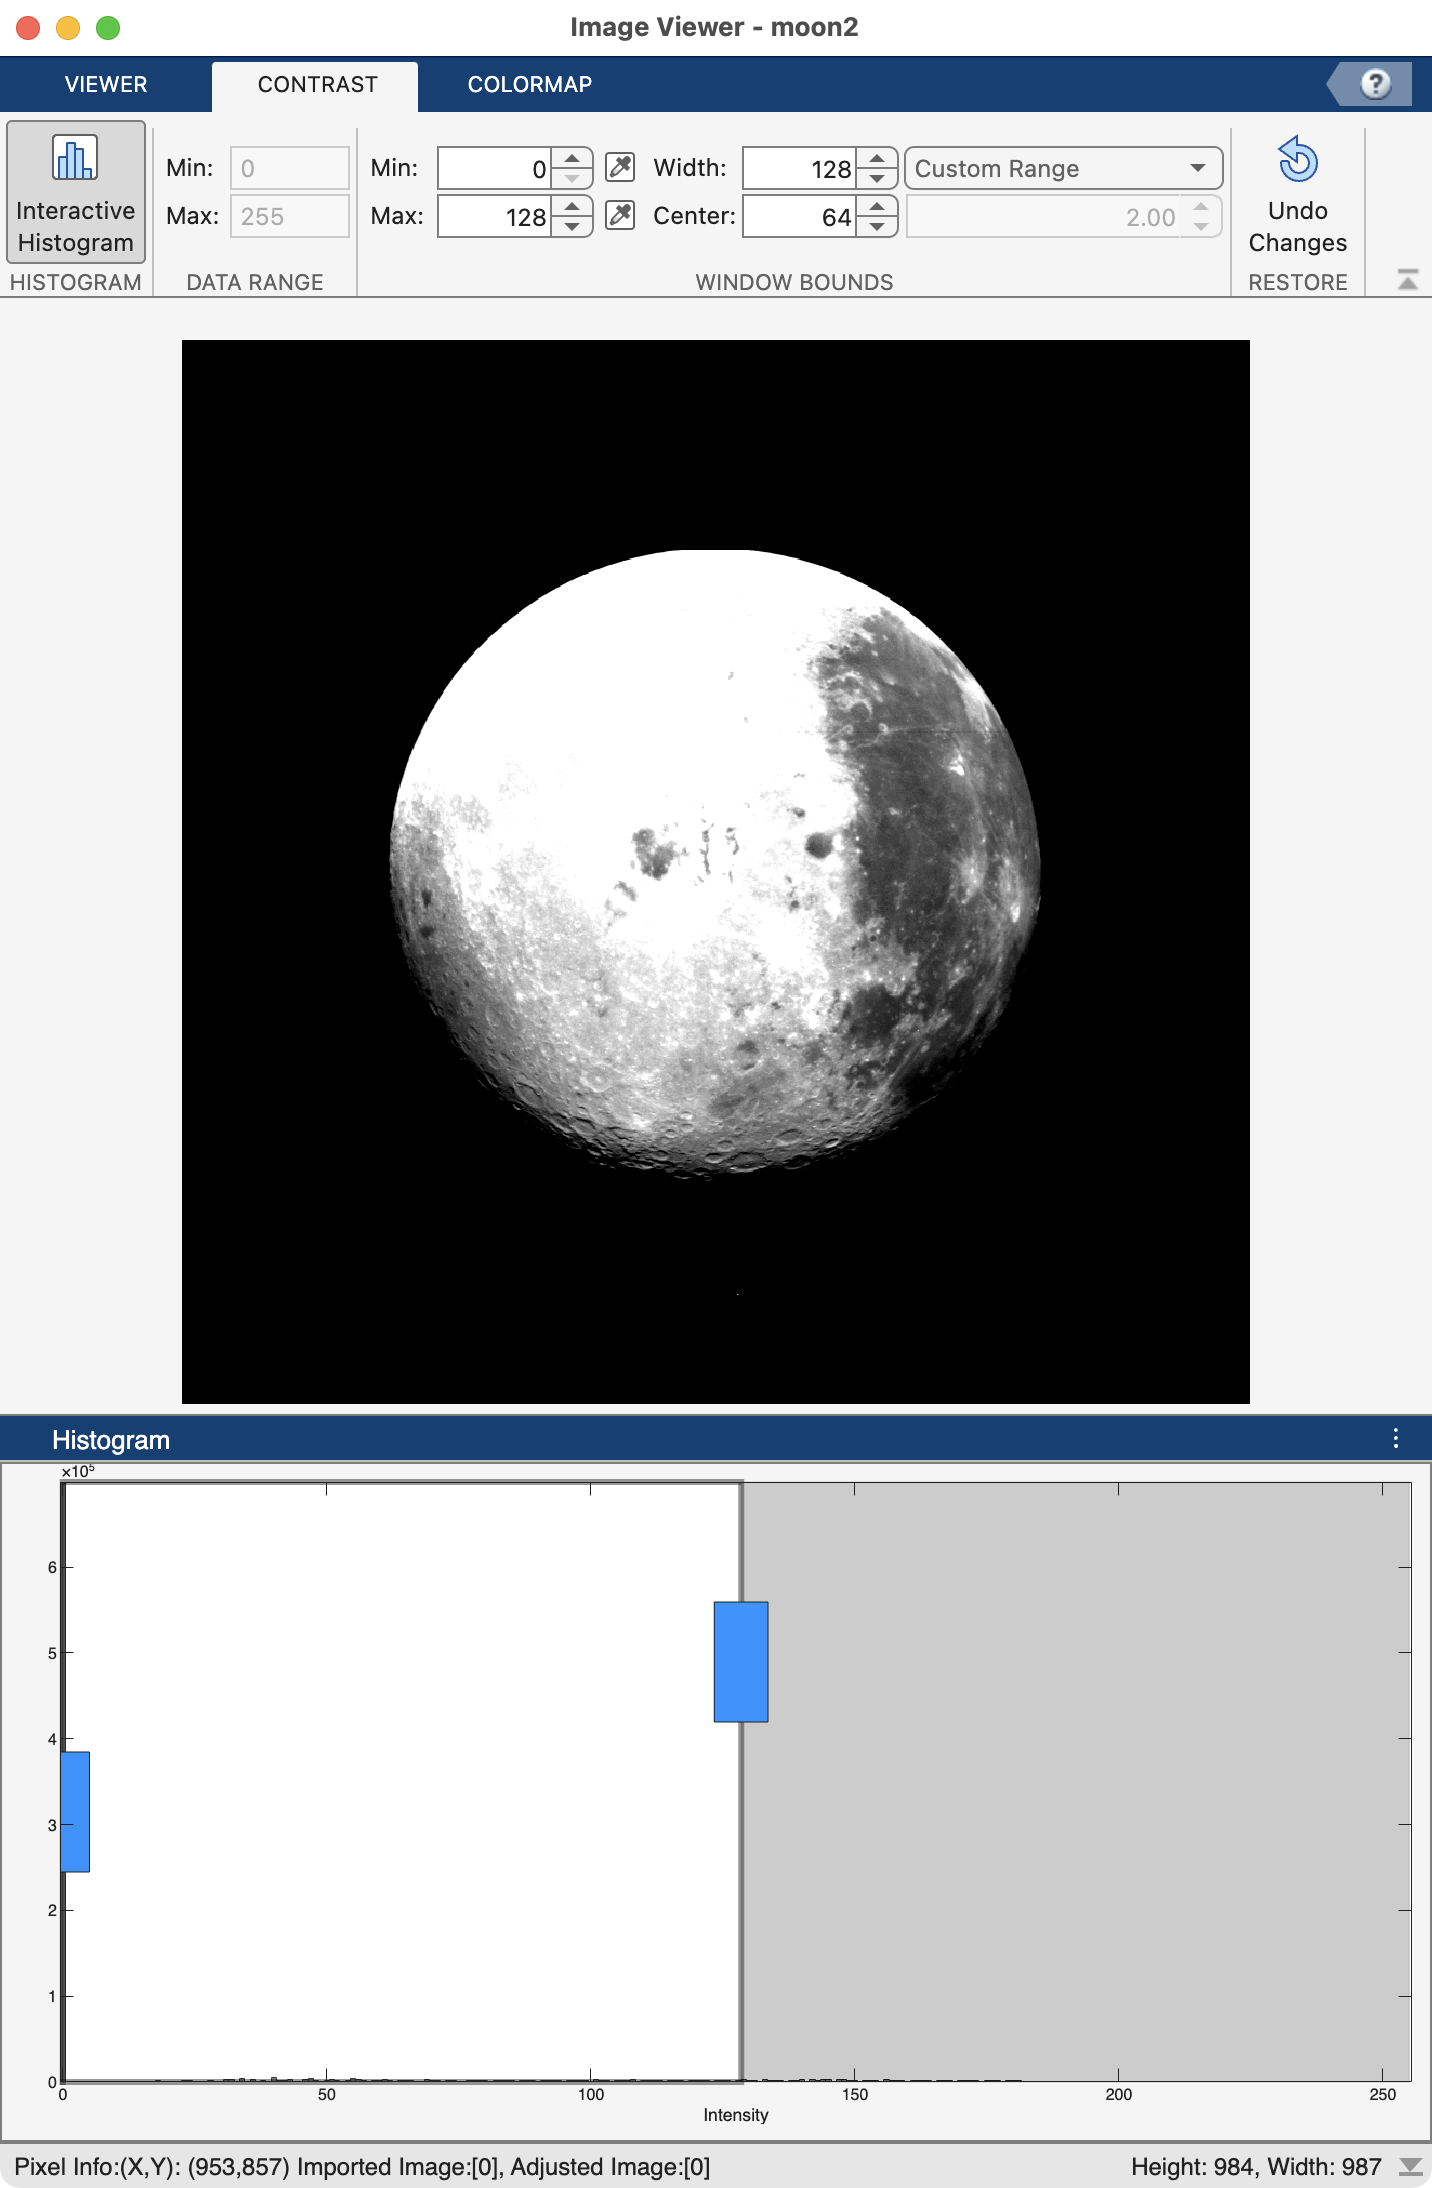Decrease Width with down arrow

tap(877, 178)
